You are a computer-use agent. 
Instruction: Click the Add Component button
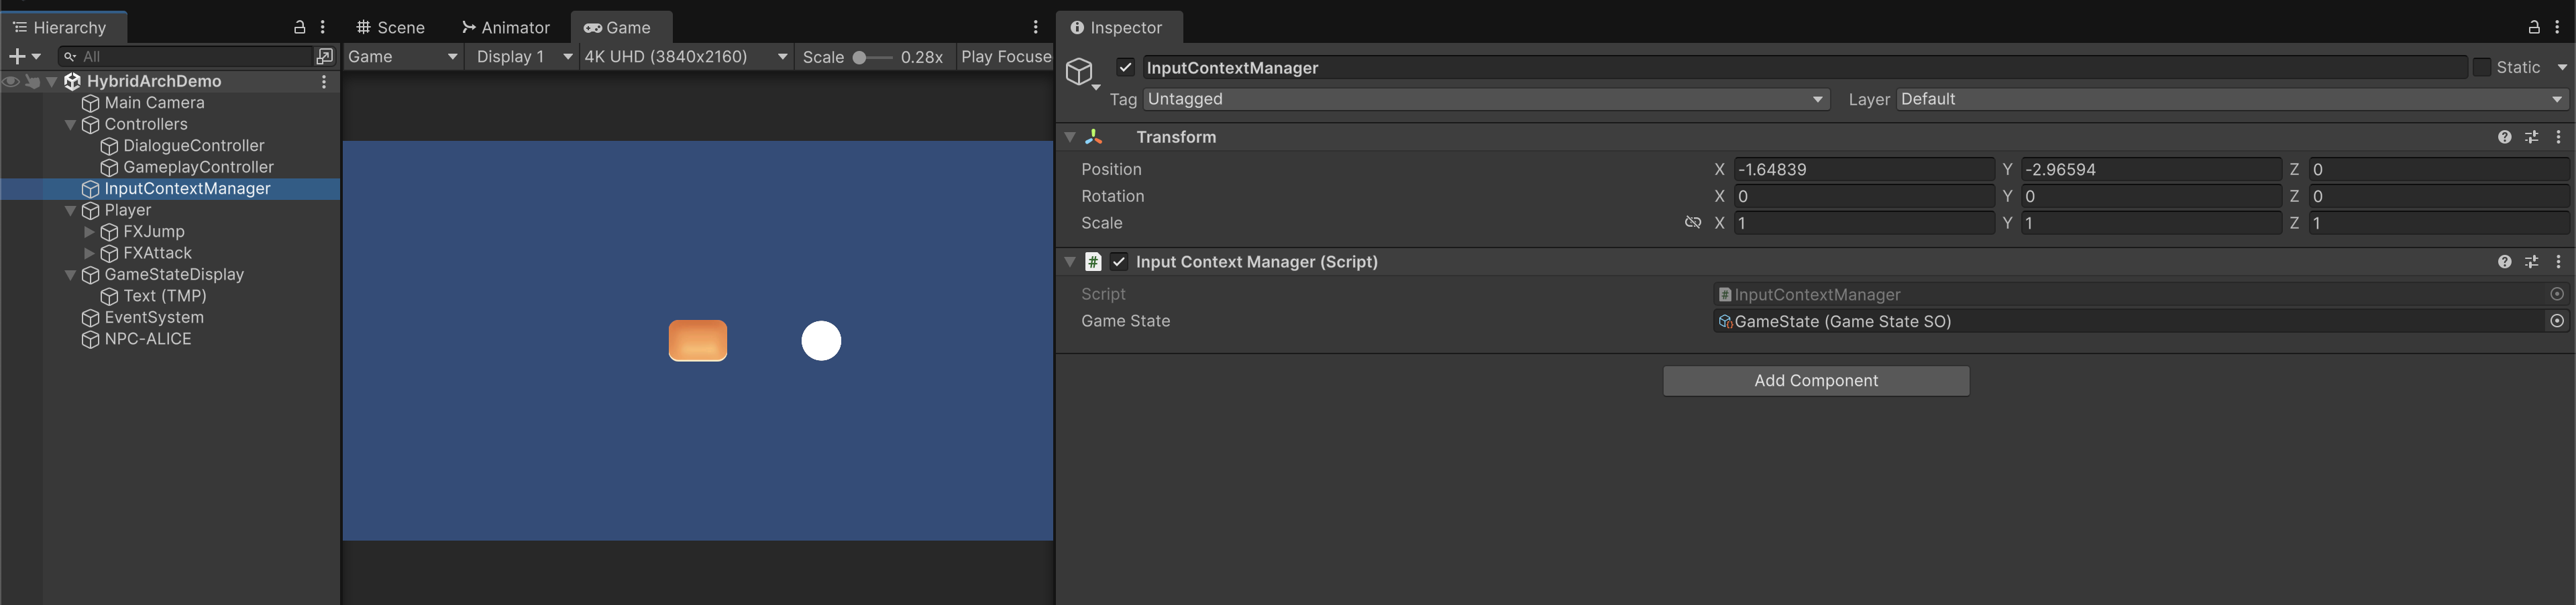click(x=1815, y=381)
